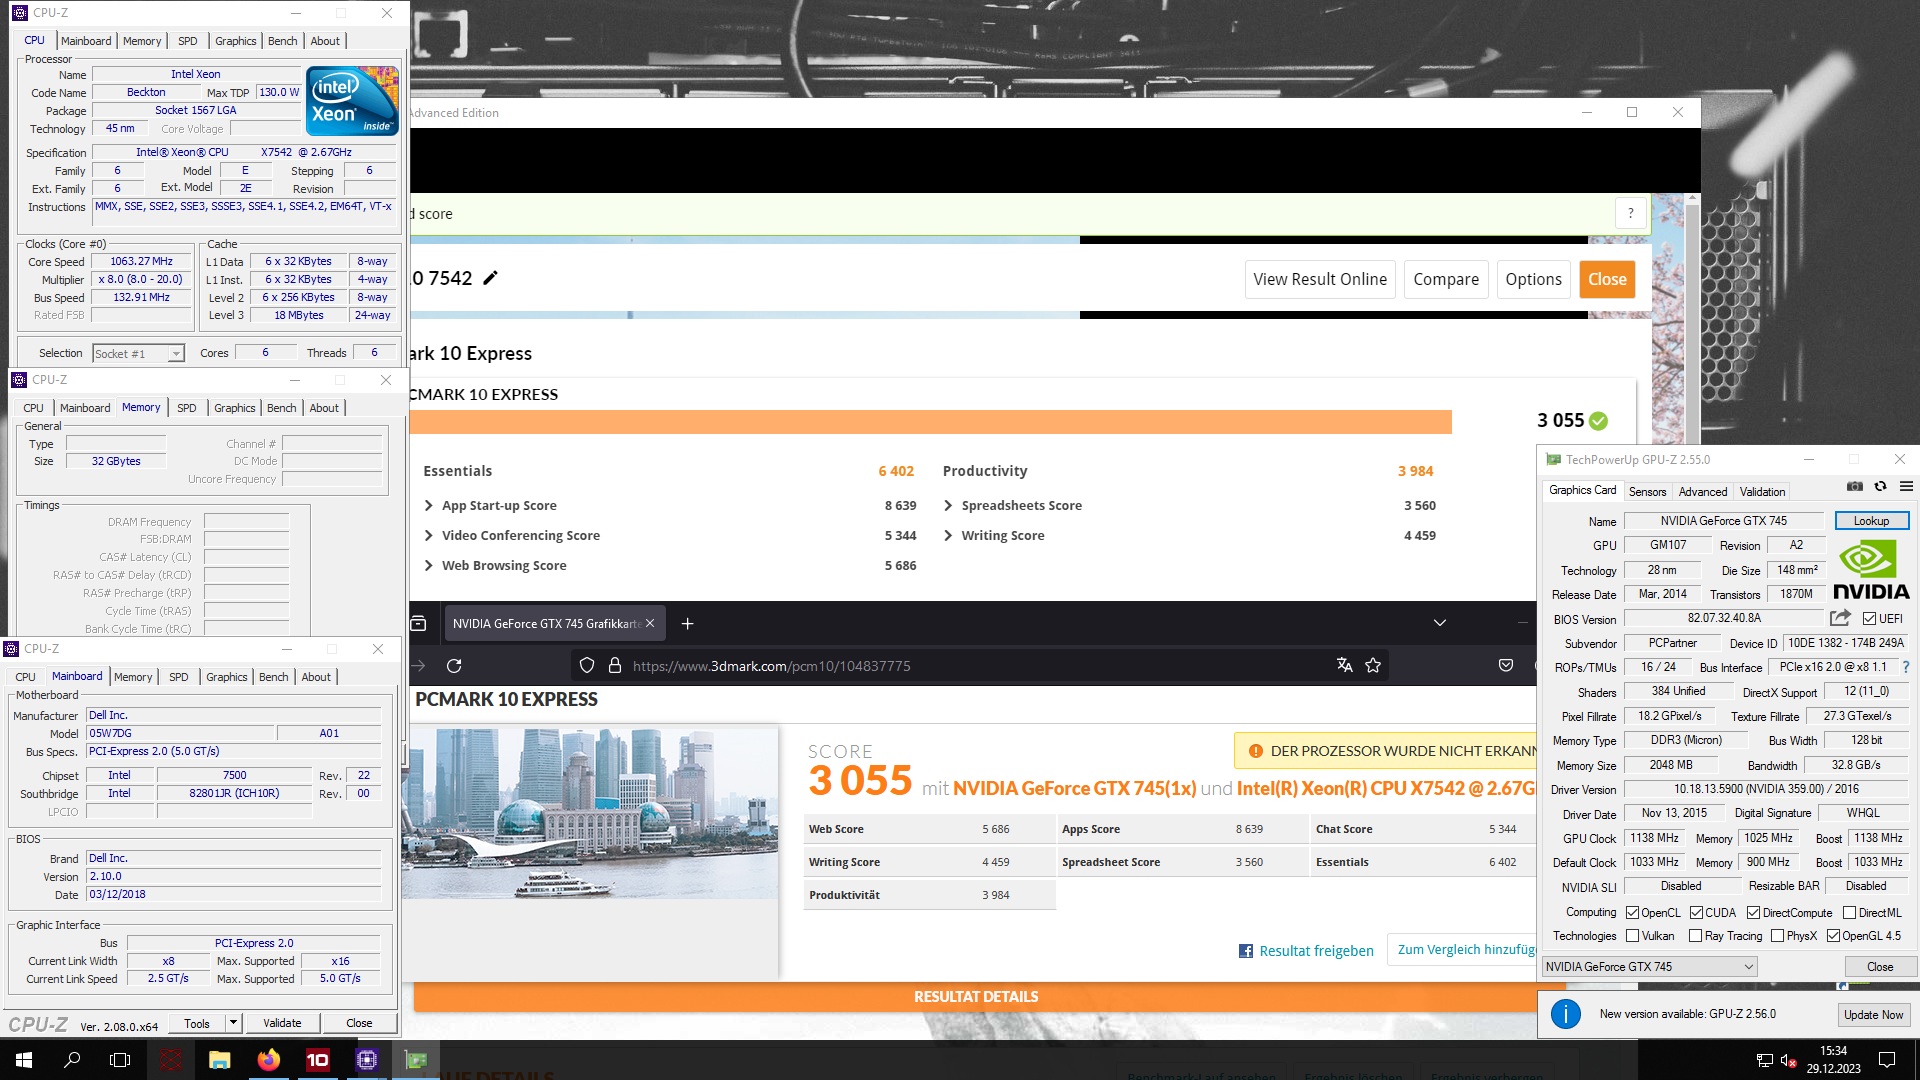Click the GPU-Z refresh icon
The height and width of the screenshot is (1080, 1920).
(1880, 487)
